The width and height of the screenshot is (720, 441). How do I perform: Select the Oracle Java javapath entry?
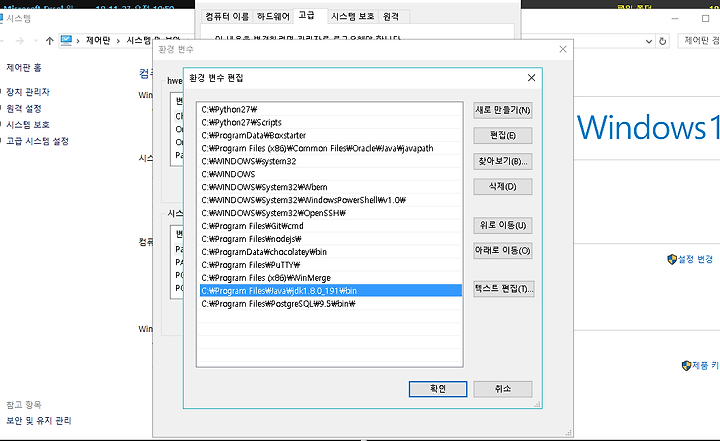coord(331,148)
